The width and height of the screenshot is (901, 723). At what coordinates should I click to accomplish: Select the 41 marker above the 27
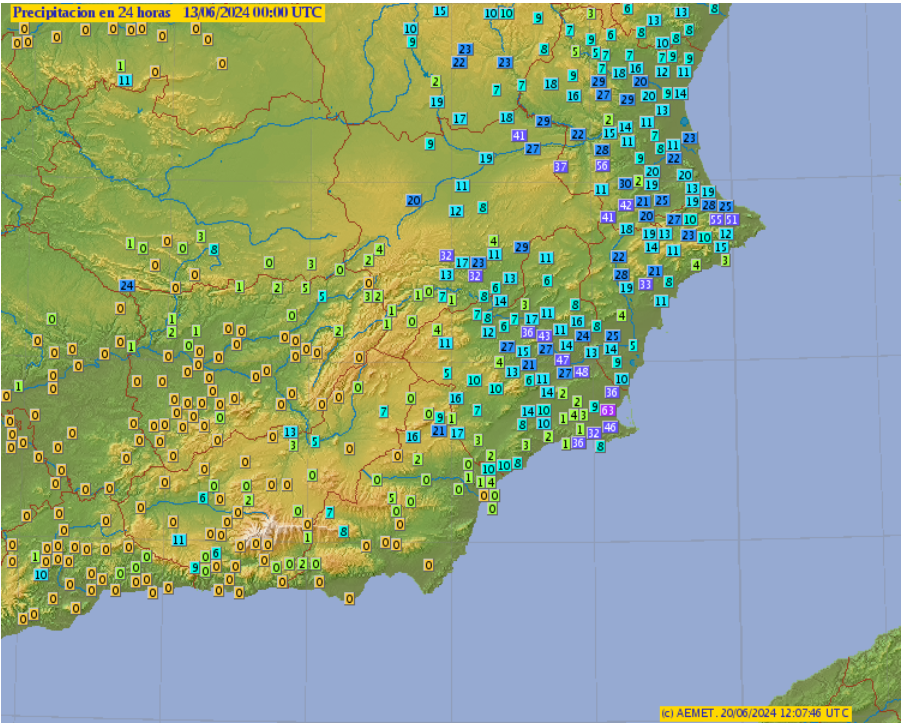click(519, 135)
